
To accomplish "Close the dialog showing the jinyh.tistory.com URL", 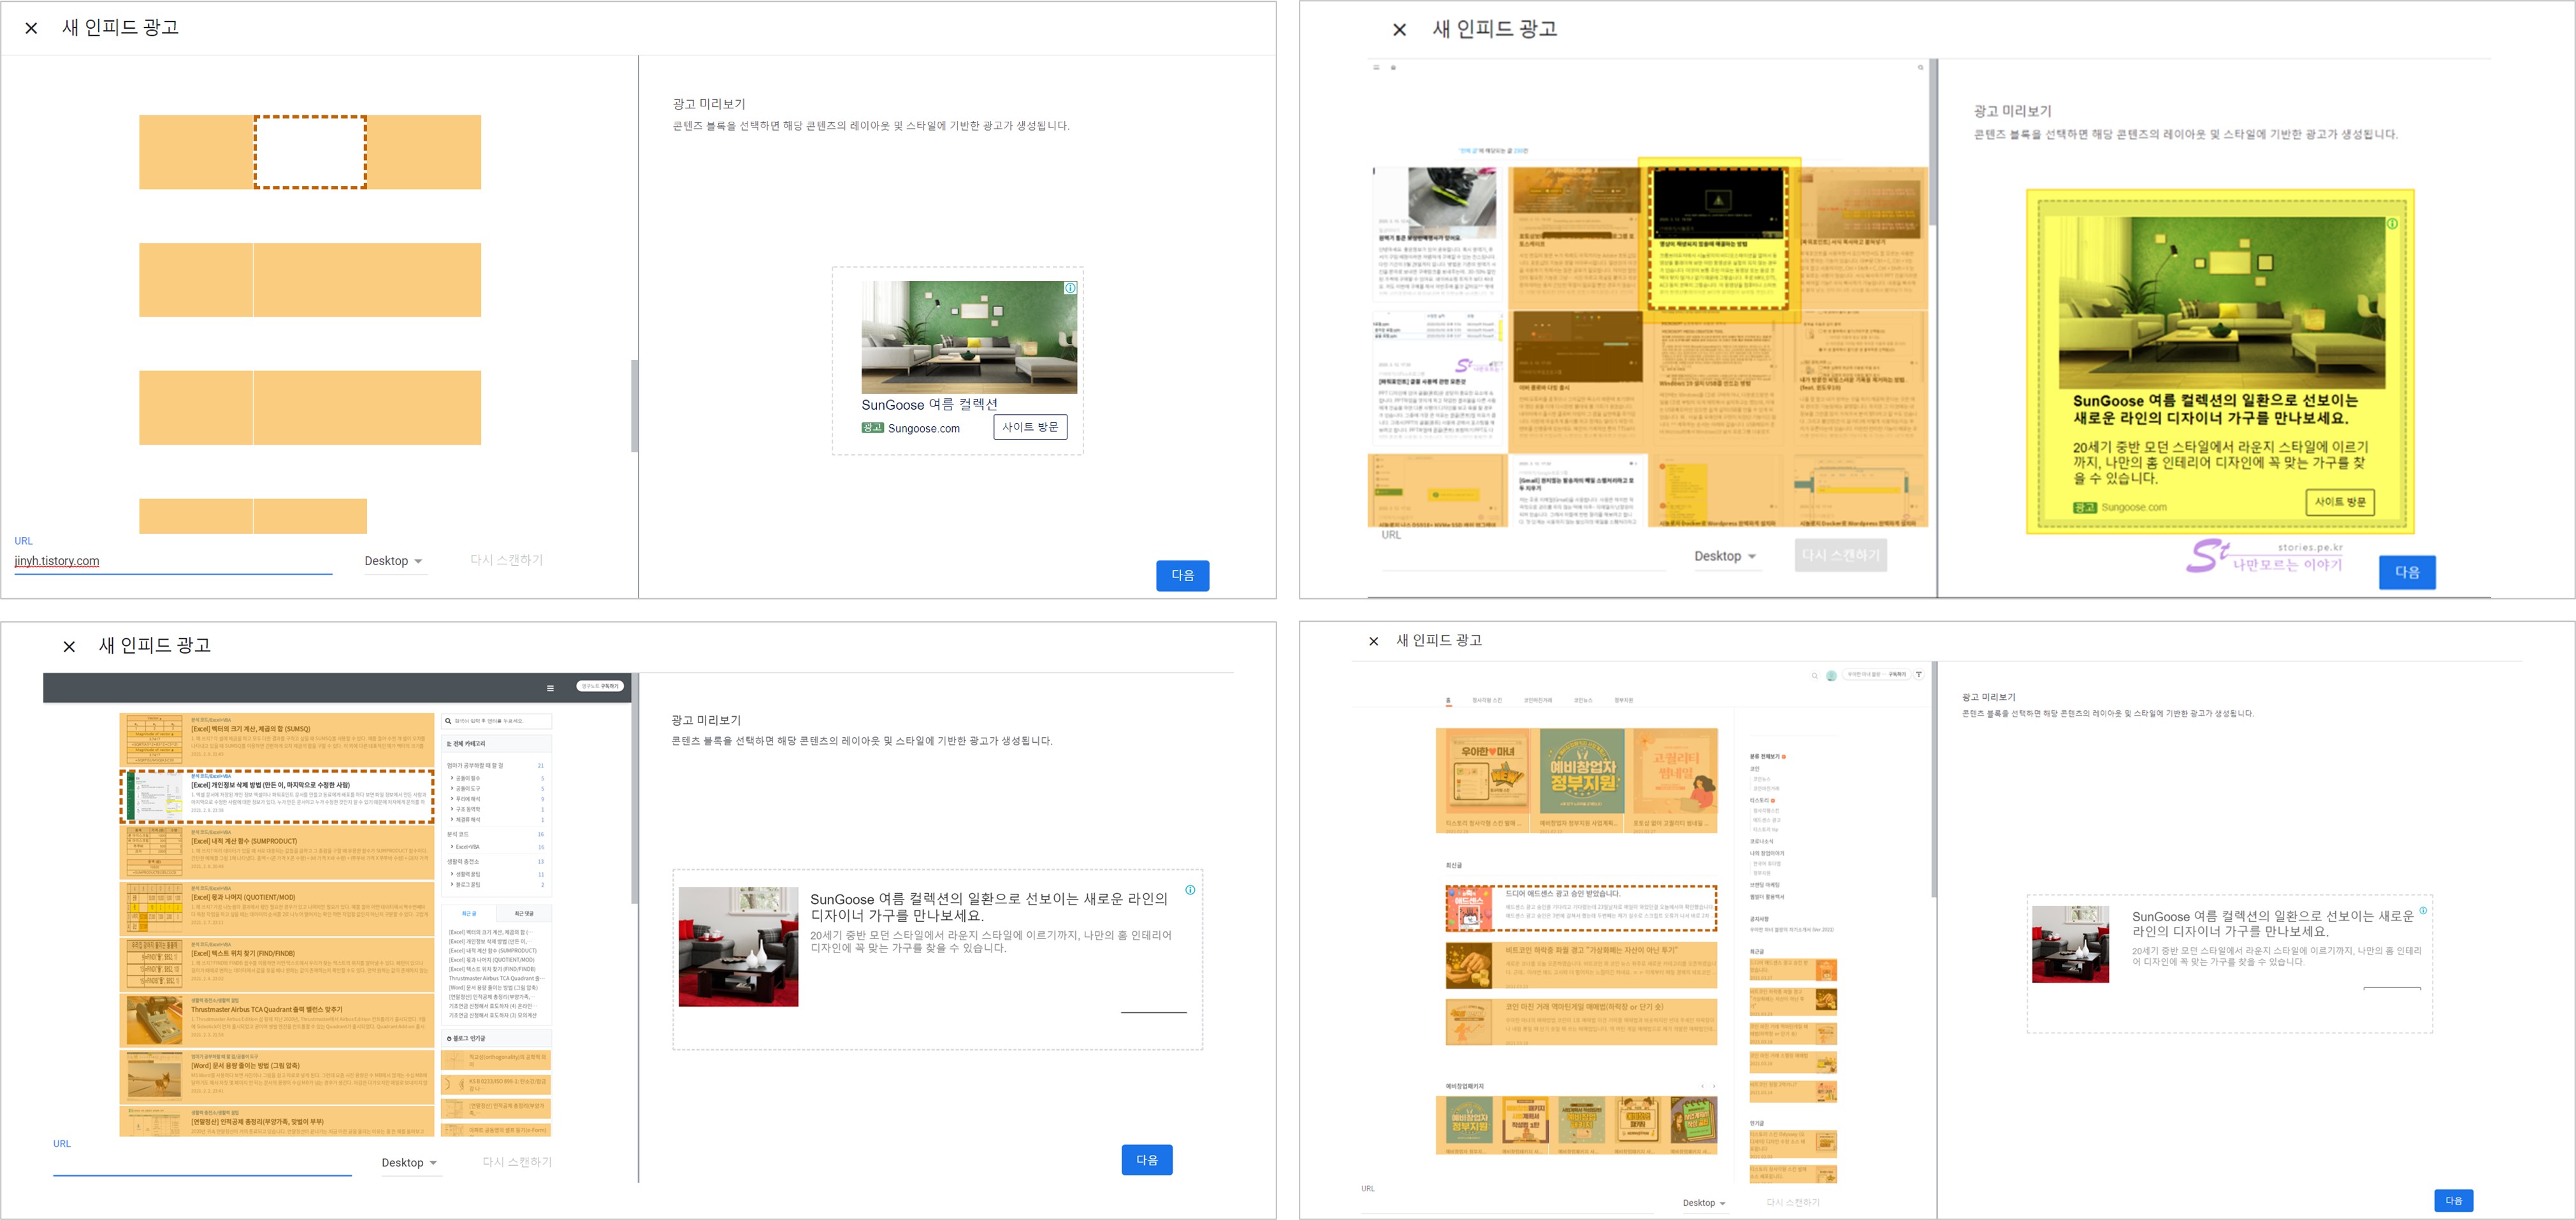I will pyautogui.click(x=31, y=28).
